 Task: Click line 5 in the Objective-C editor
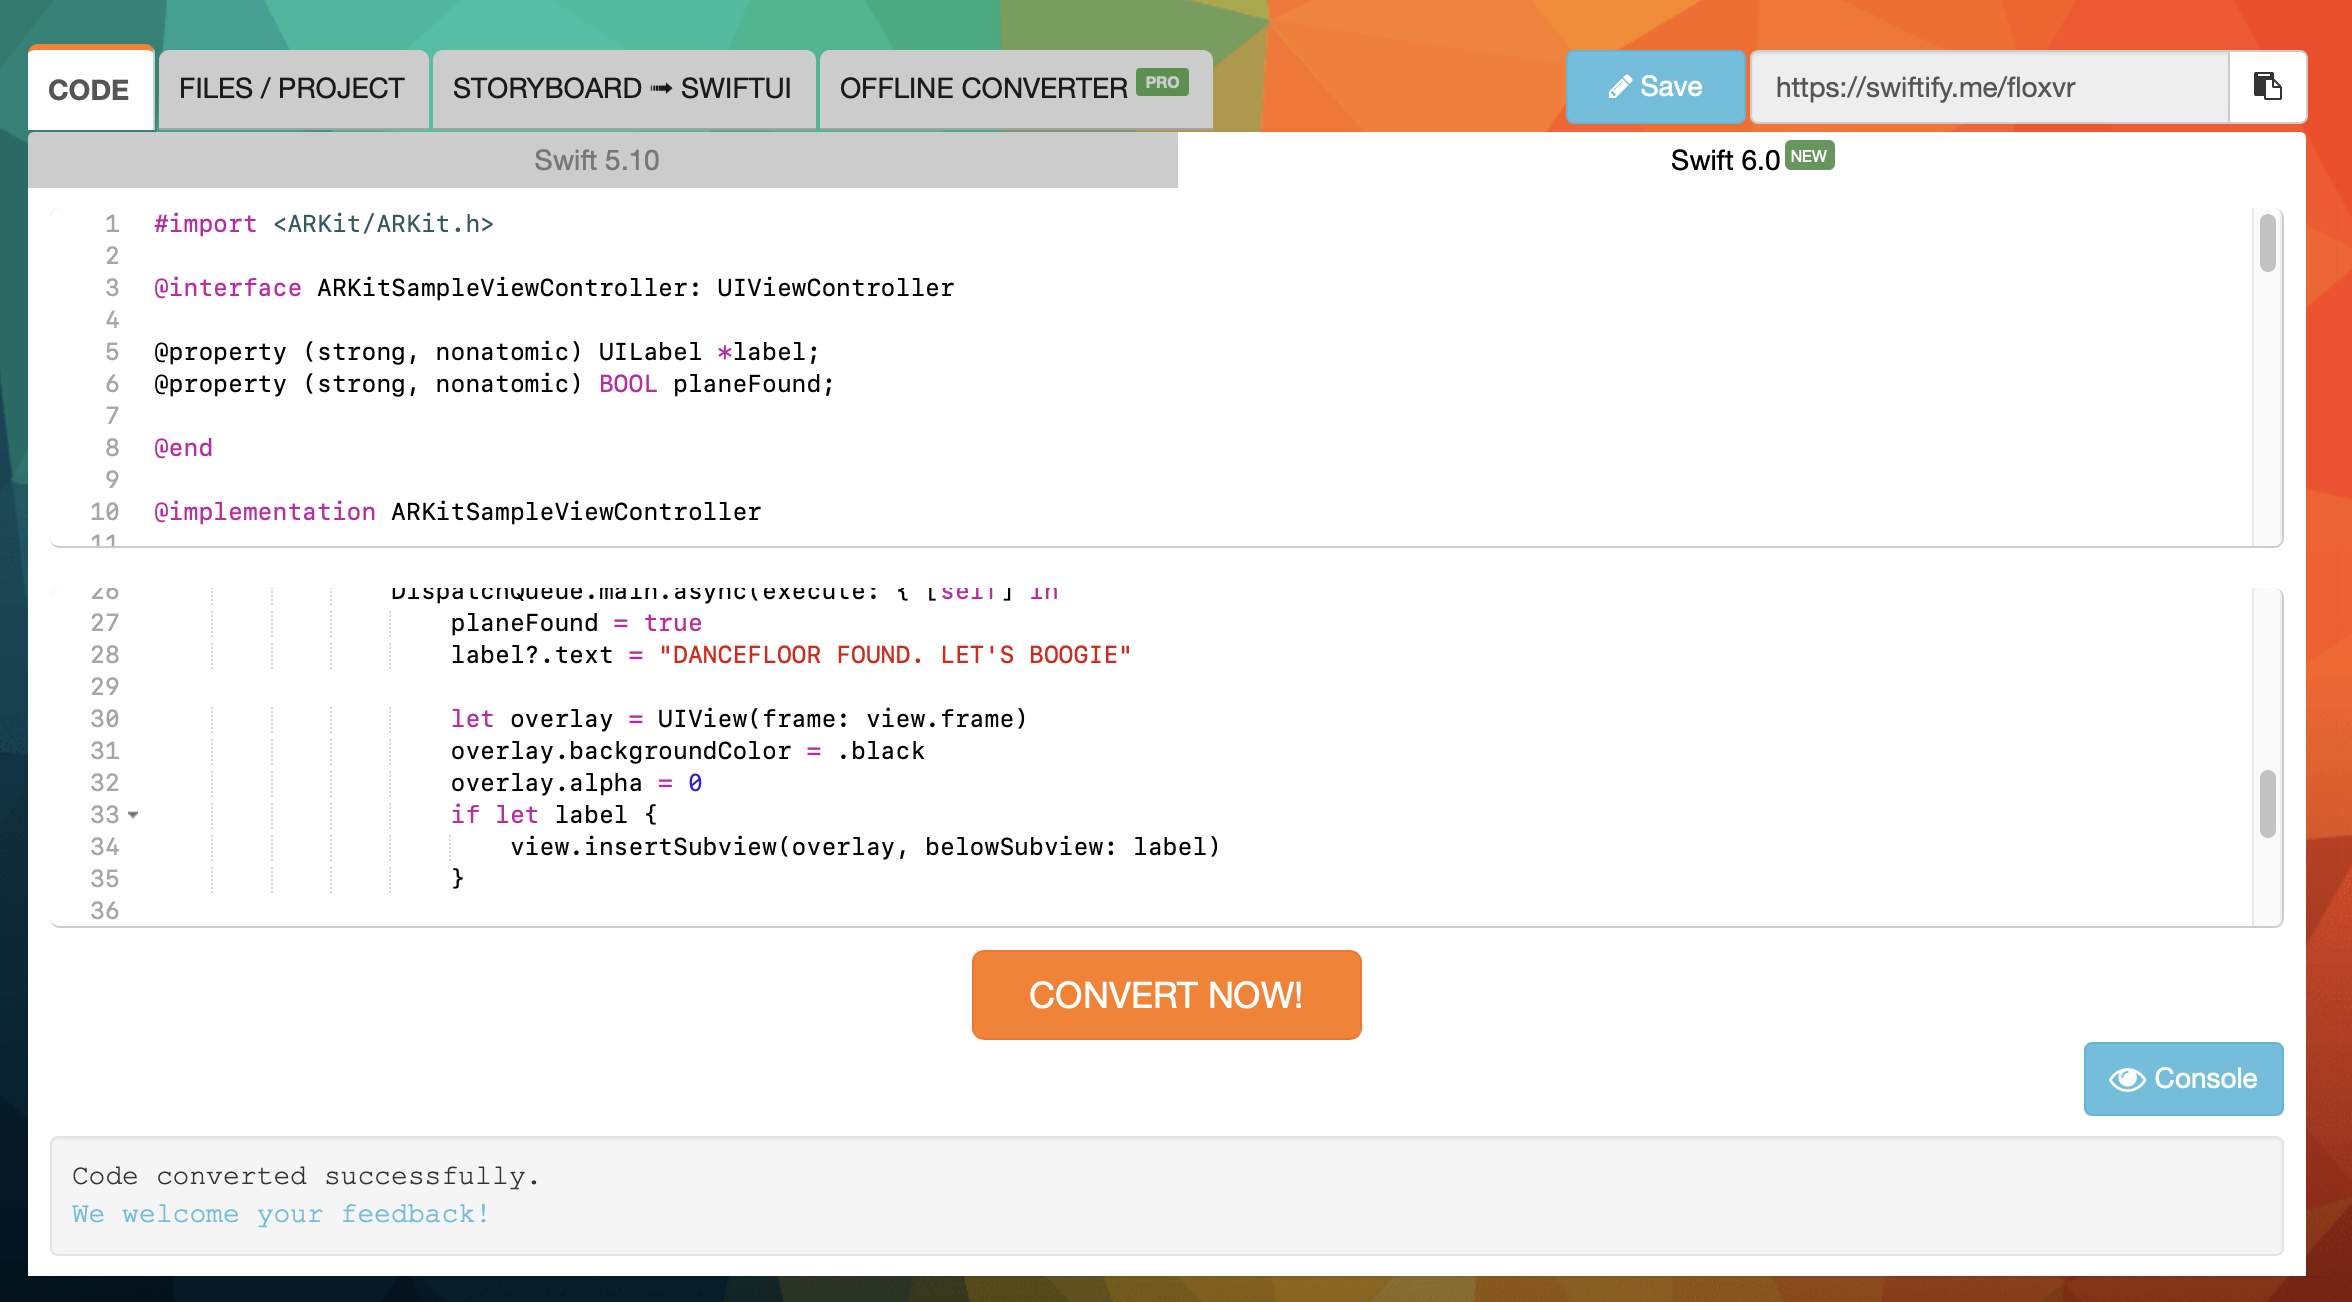[x=487, y=352]
